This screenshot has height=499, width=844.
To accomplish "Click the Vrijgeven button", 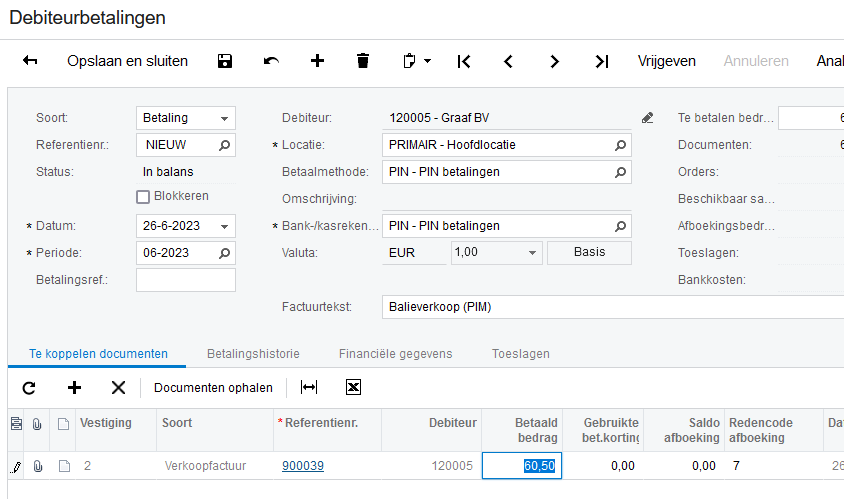I will 667,61.
